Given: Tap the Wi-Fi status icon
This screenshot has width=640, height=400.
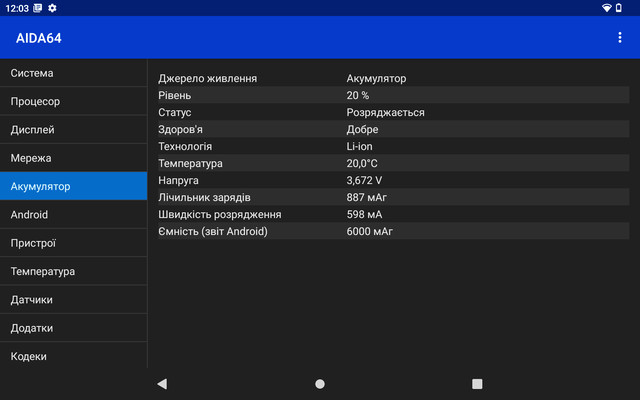Looking at the screenshot, I should (607, 8).
